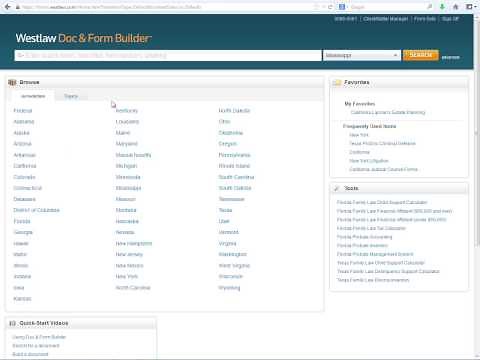Open the Pennsylvania link
Image resolution: width=480 pixels, height=360 pixels.
(x=234, y=155)
